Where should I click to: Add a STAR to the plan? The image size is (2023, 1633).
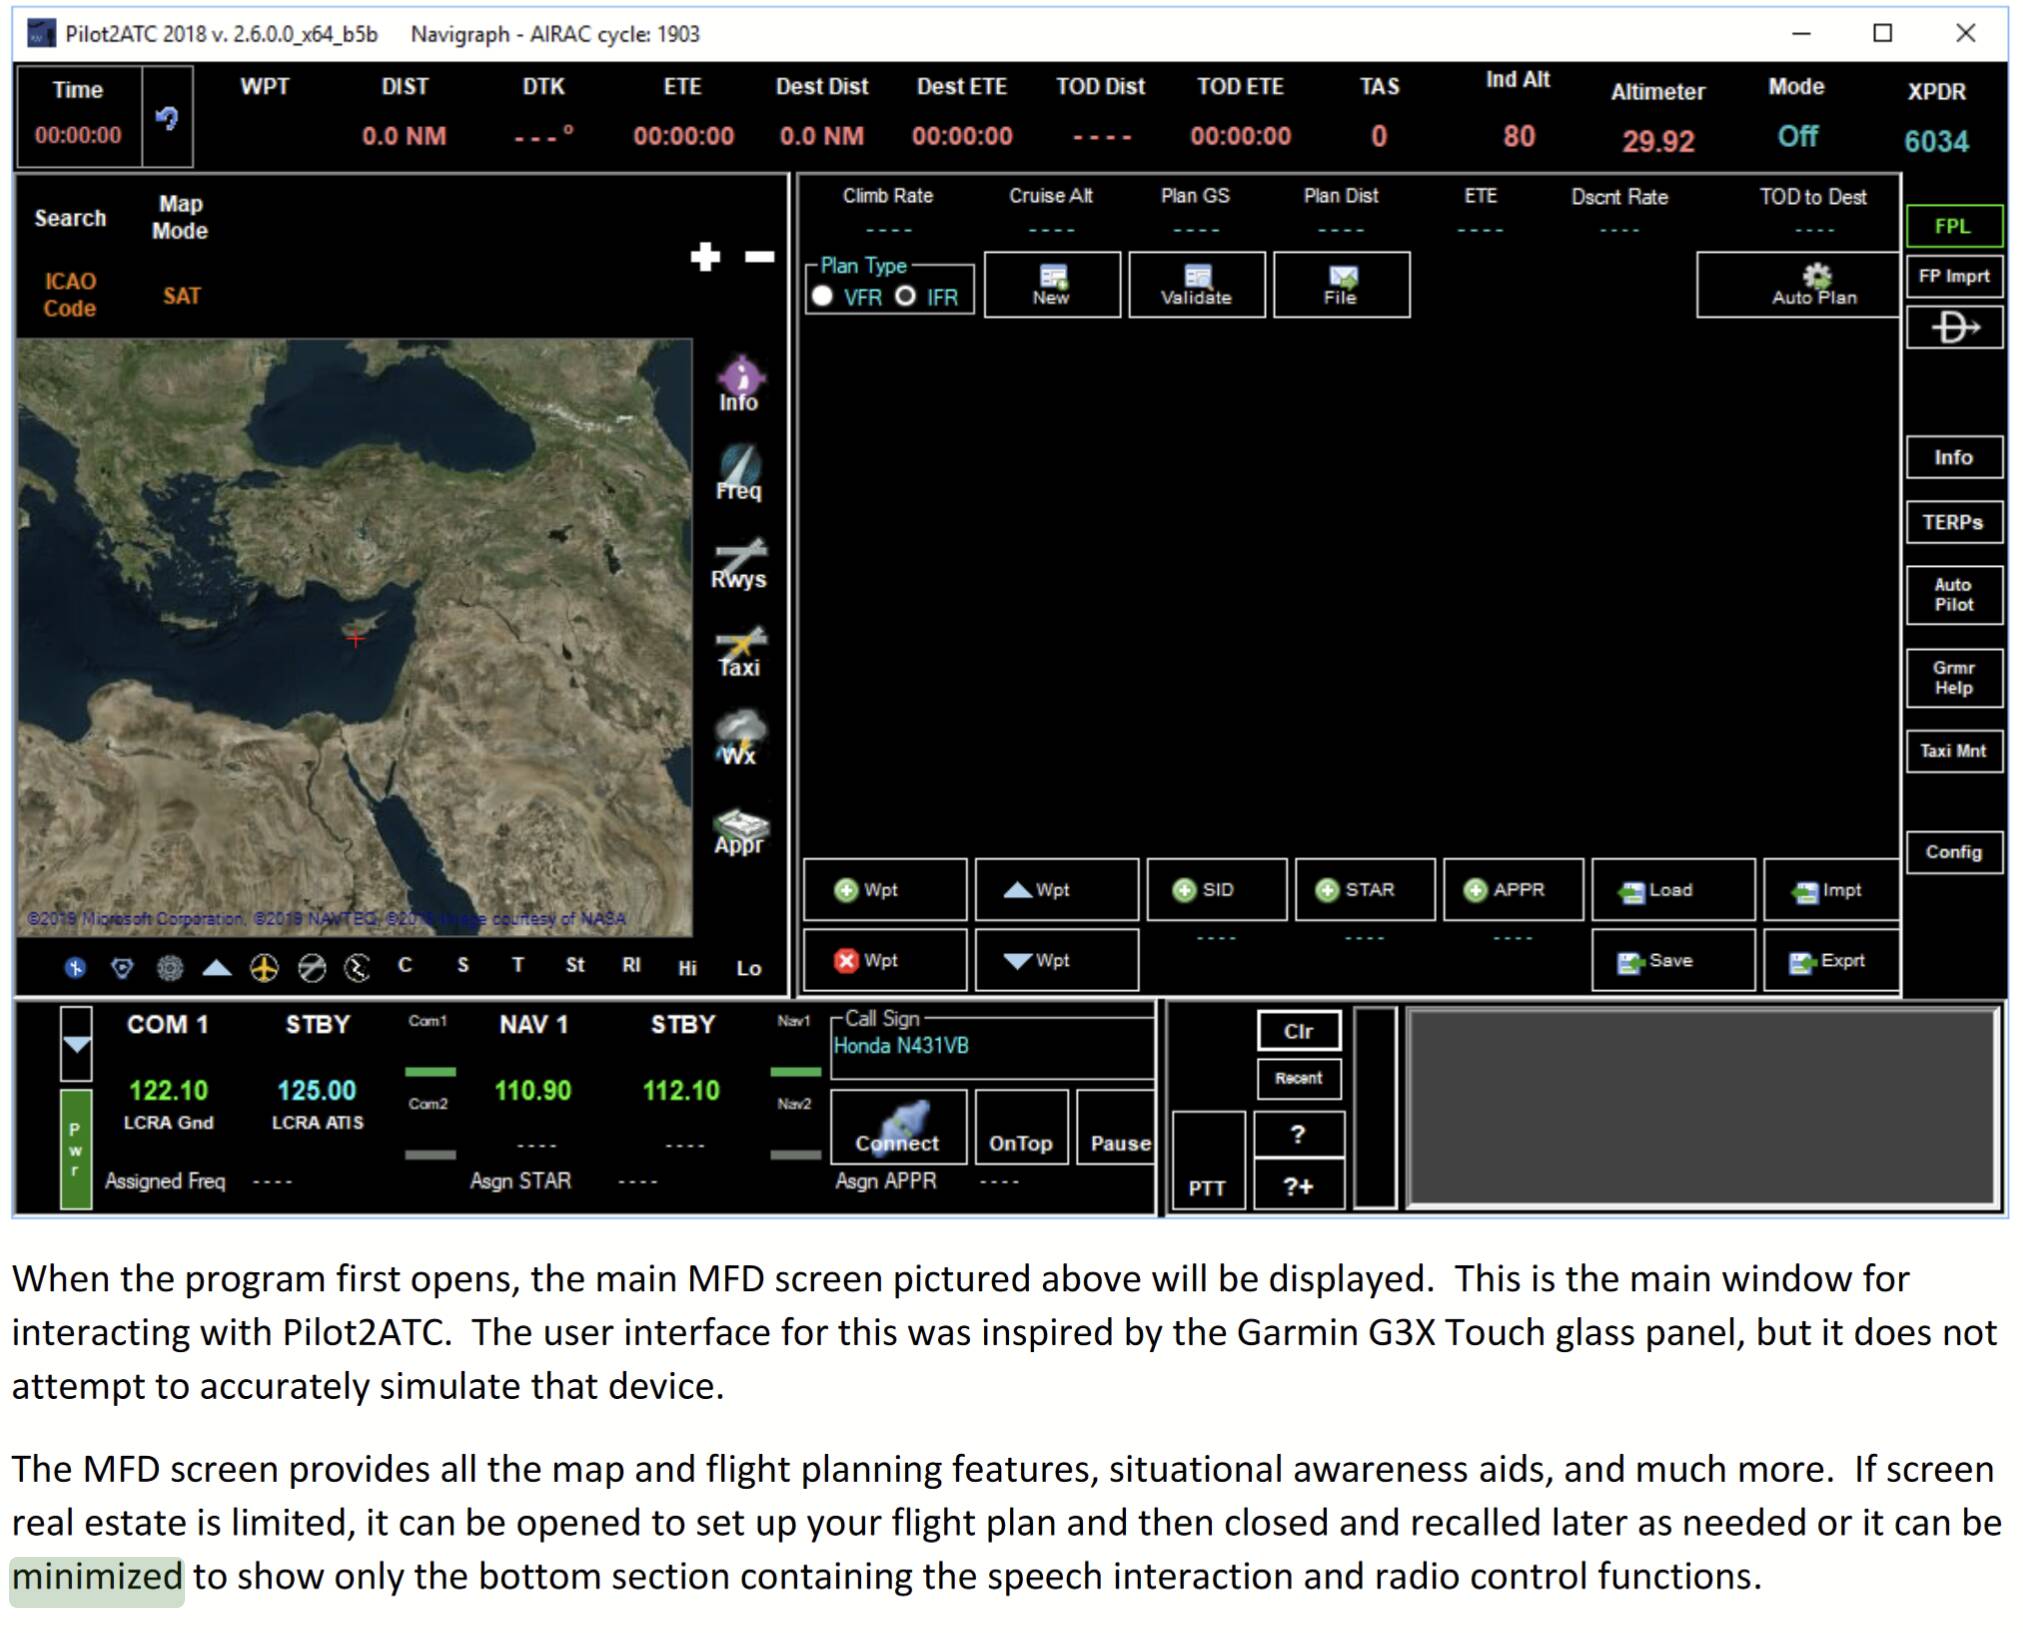click(x=1364, y=889)
